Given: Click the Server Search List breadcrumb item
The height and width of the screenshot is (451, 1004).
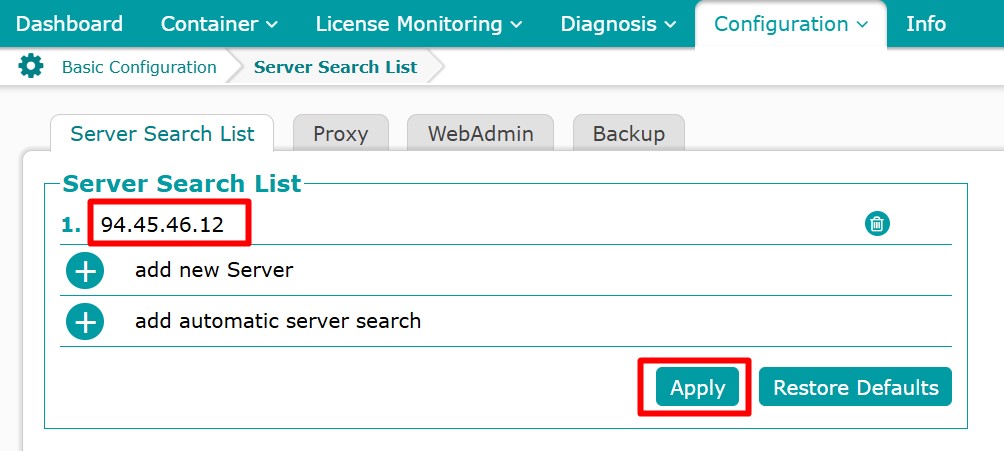Looking at the screenshot, I should point(335,67).
